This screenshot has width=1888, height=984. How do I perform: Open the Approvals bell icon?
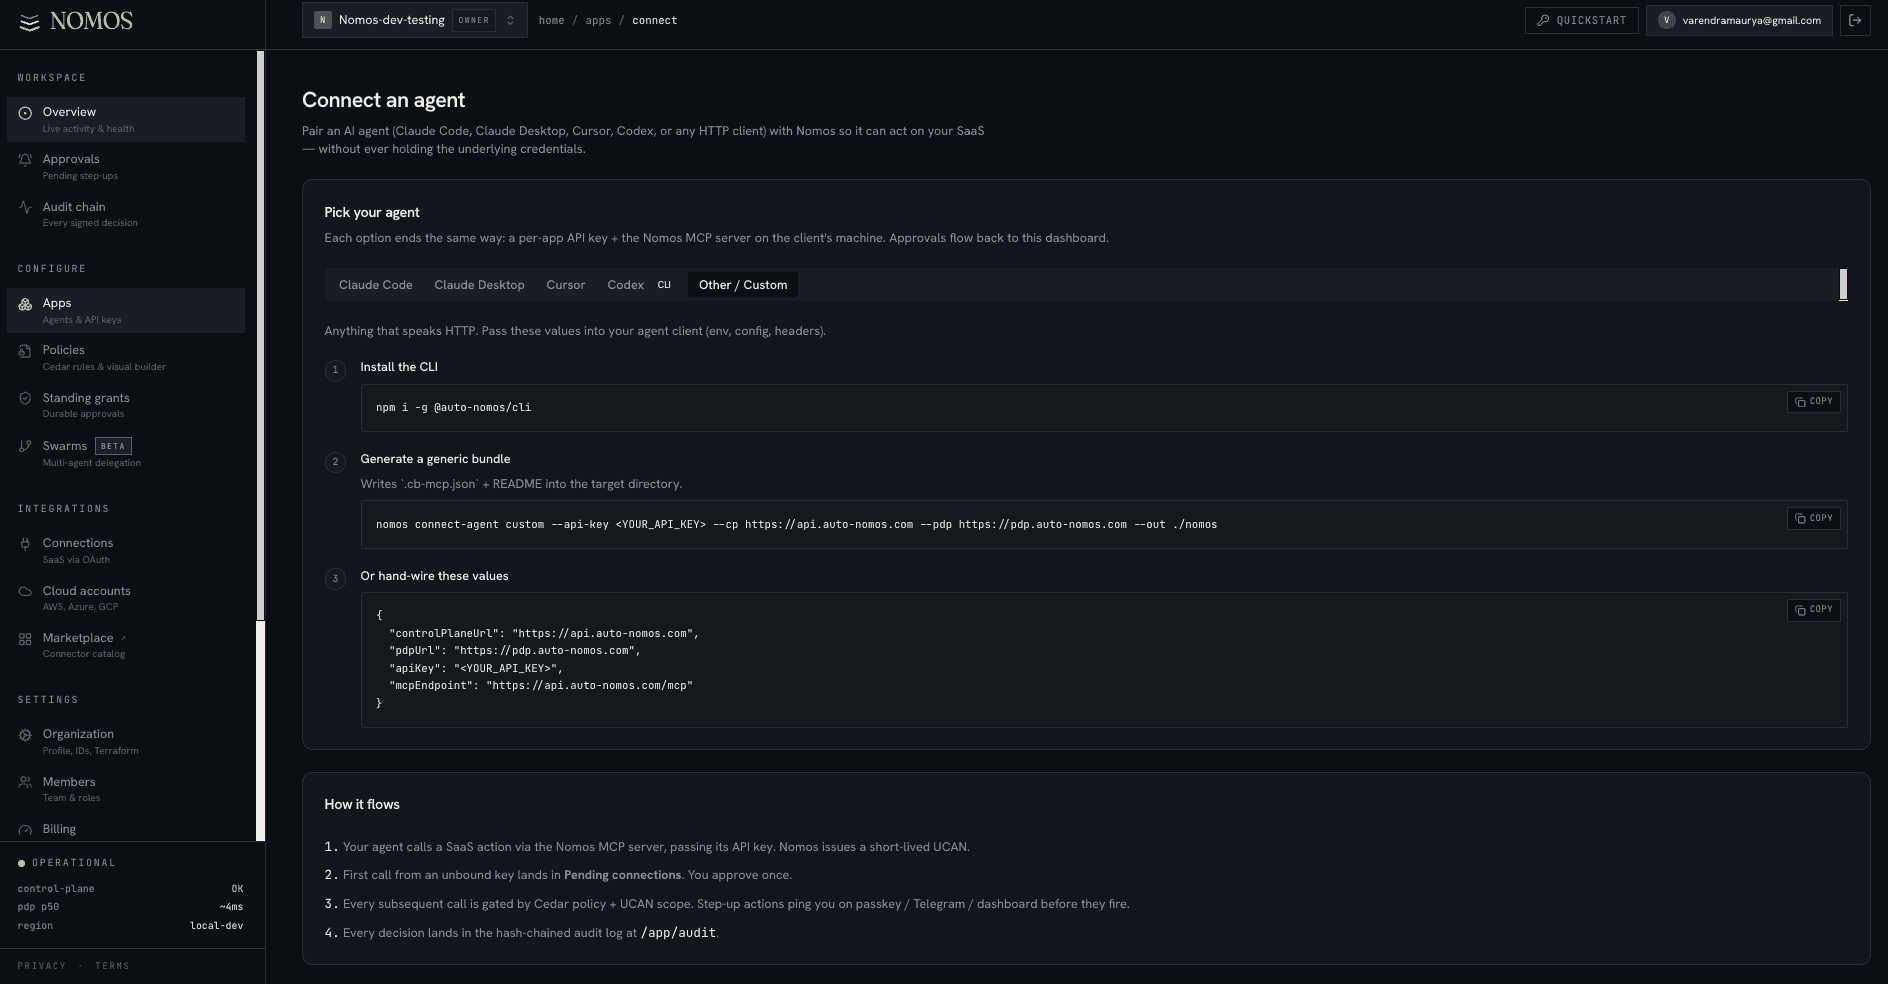coord(25,160)
